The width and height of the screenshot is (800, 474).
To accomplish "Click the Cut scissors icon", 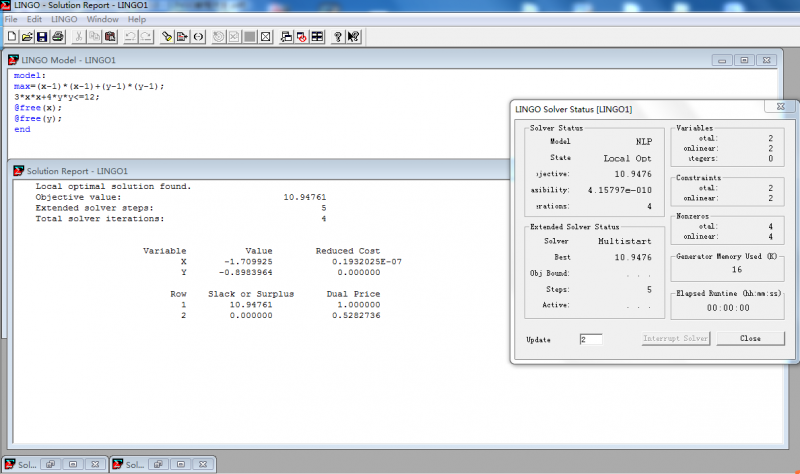I will point(79,37).
